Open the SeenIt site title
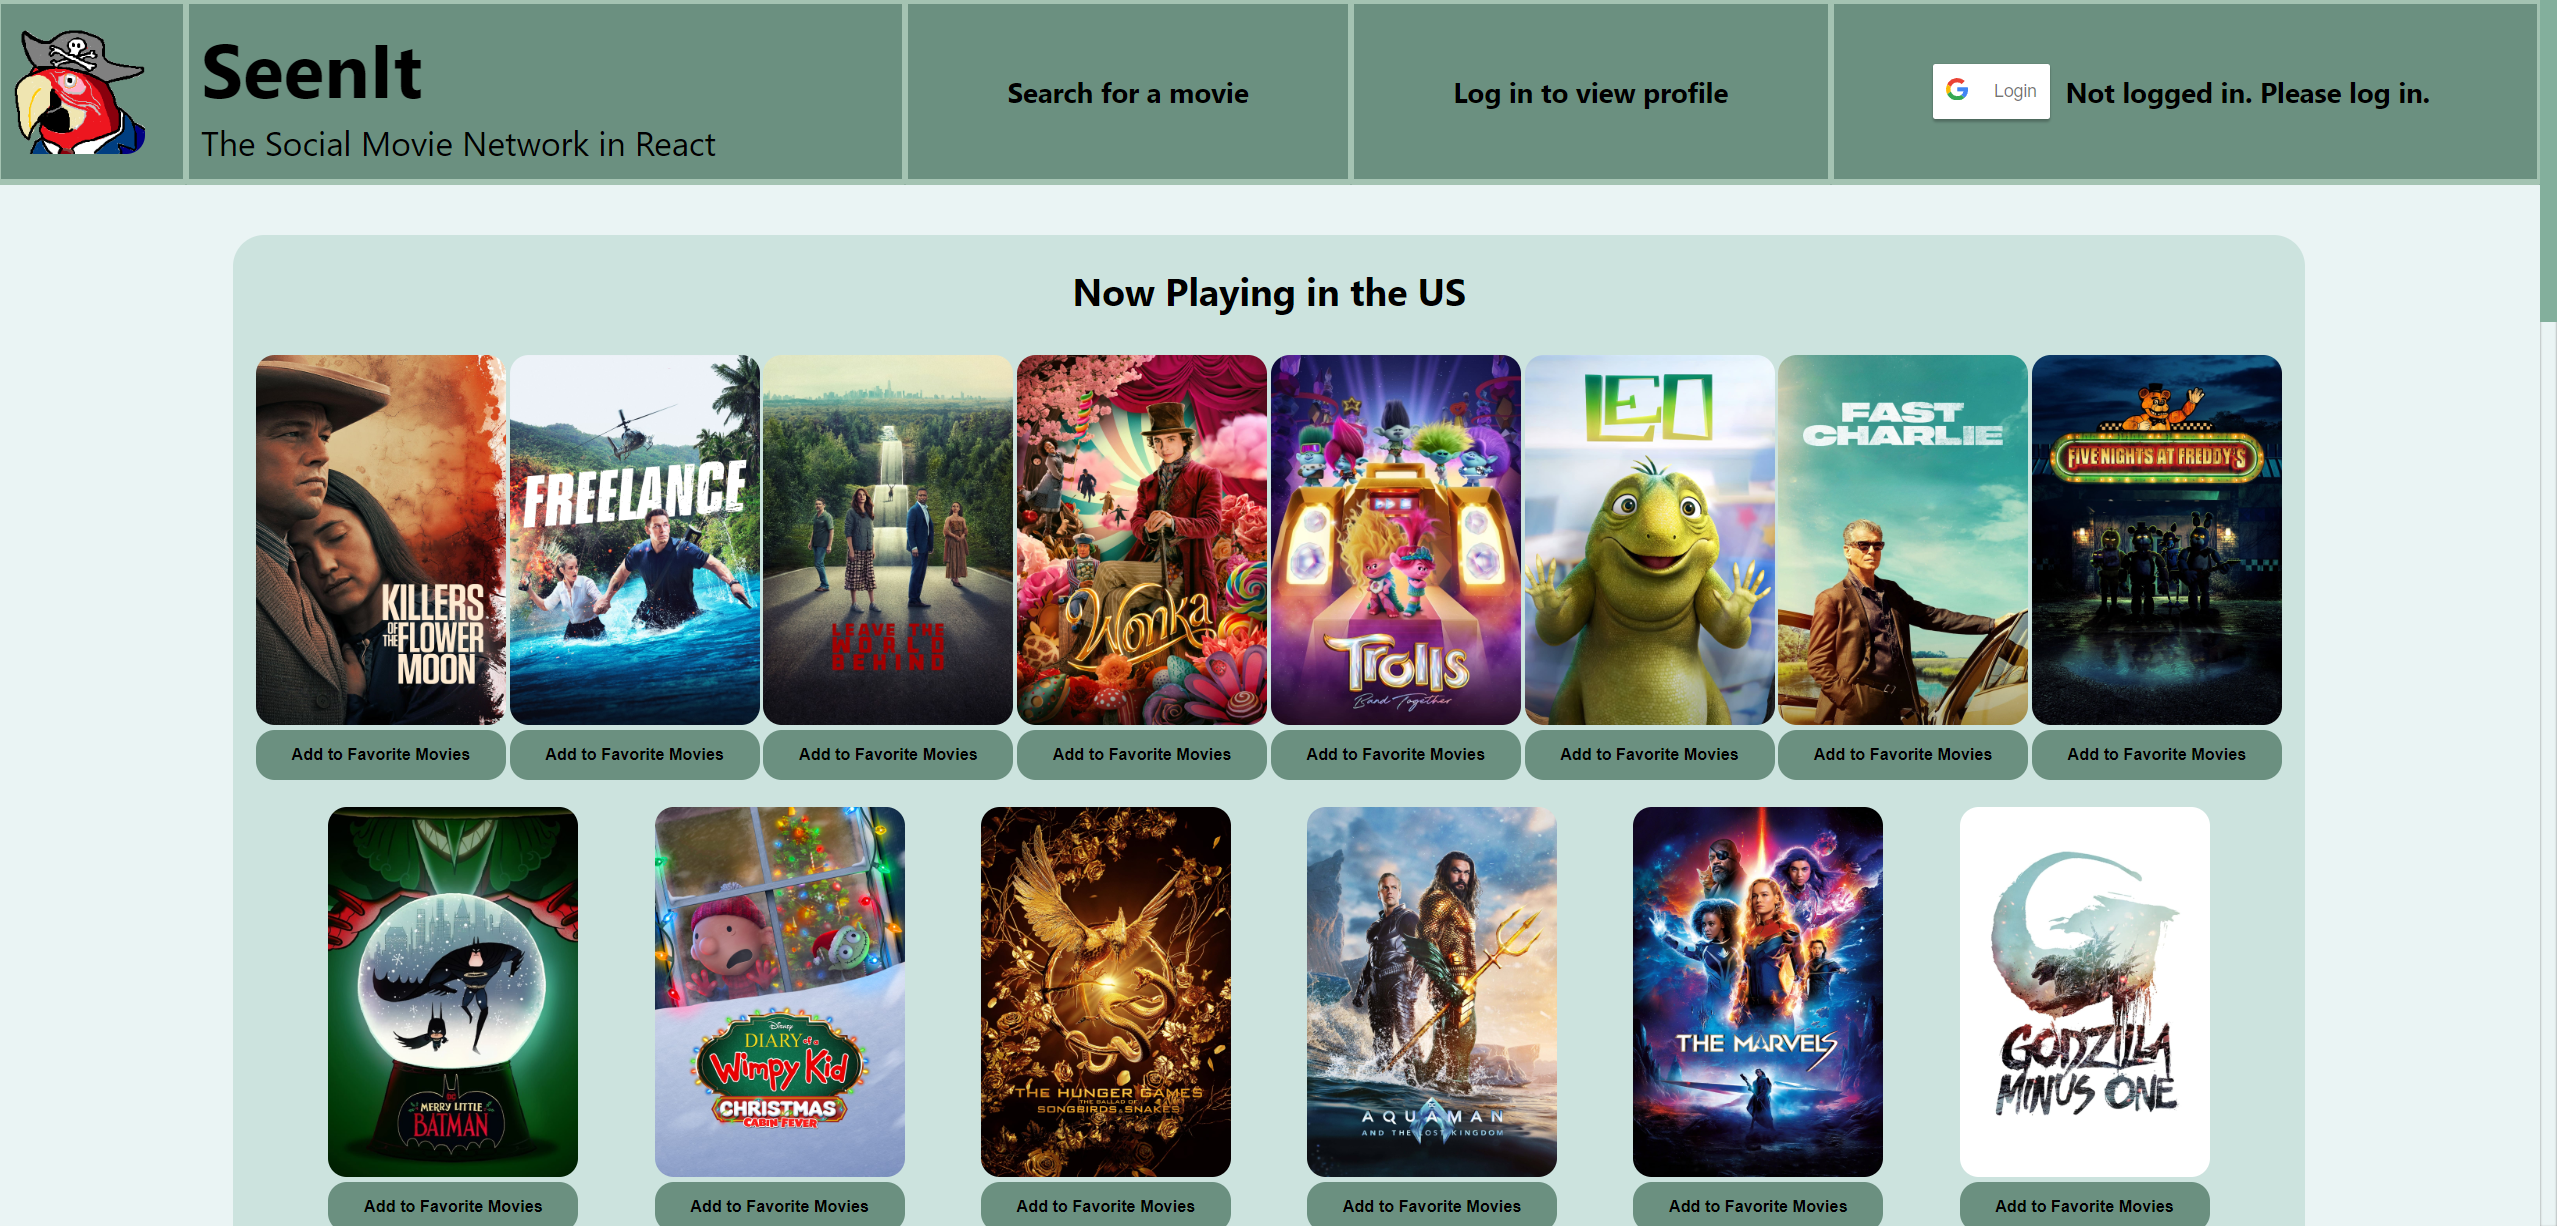Screen dimensions: 2557x1226 click(312, 73)
